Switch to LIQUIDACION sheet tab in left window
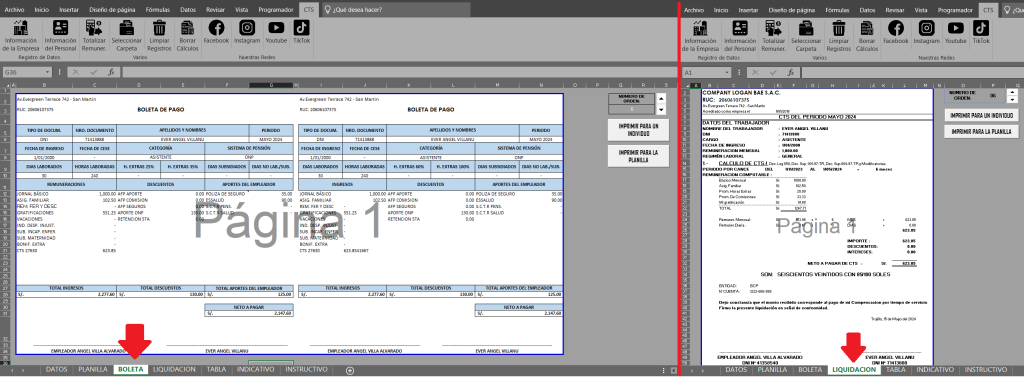Screen dimensions: 1024x379 (174, 370)
